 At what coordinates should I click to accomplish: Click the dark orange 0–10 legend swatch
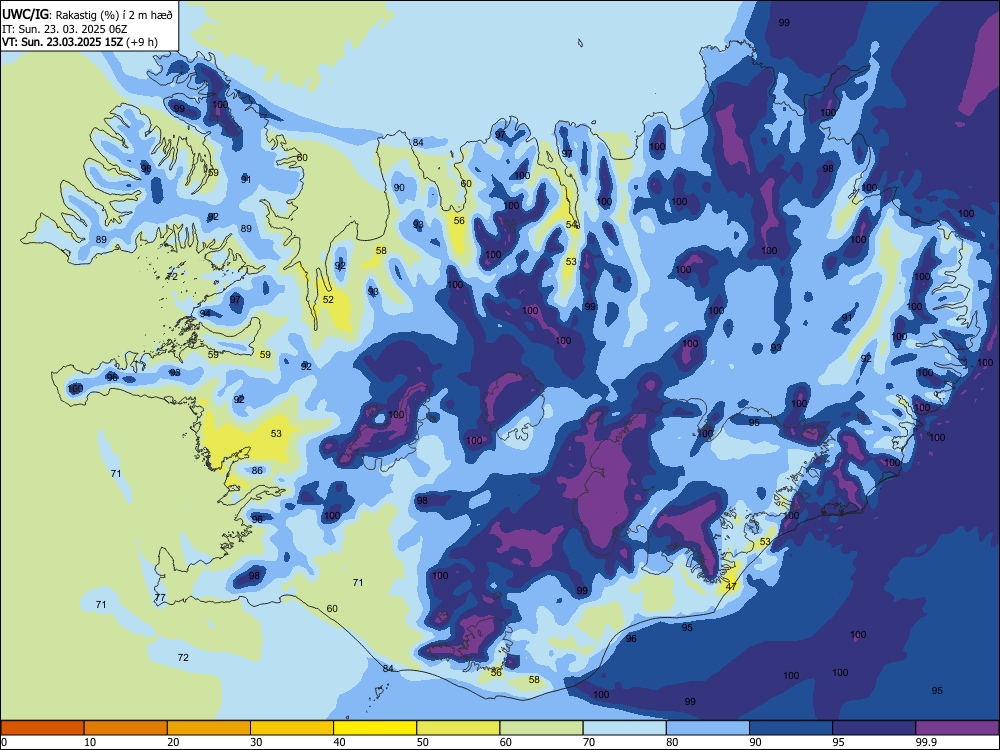(42, 728)
